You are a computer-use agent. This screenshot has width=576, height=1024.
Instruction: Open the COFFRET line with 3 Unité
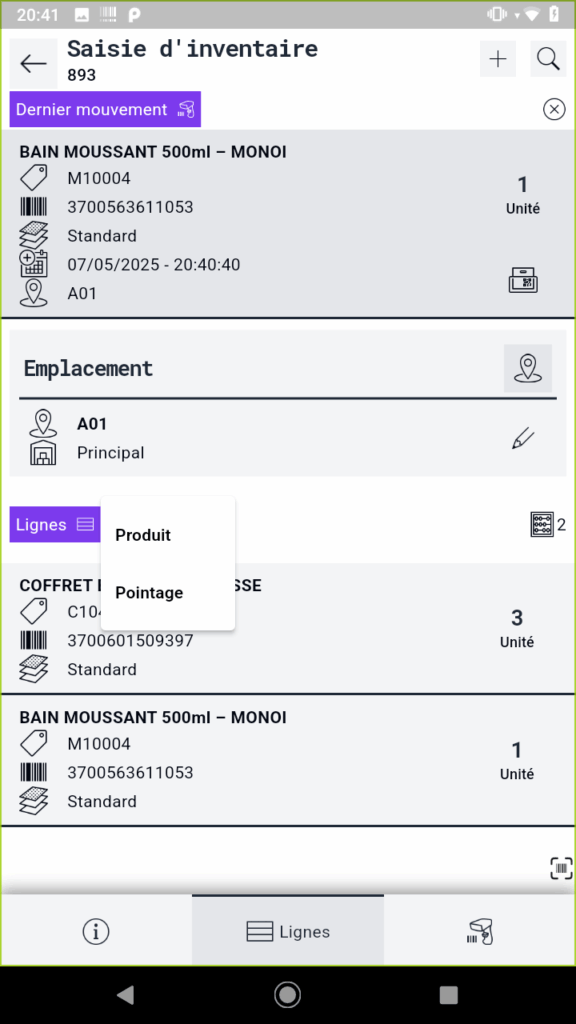288,628
